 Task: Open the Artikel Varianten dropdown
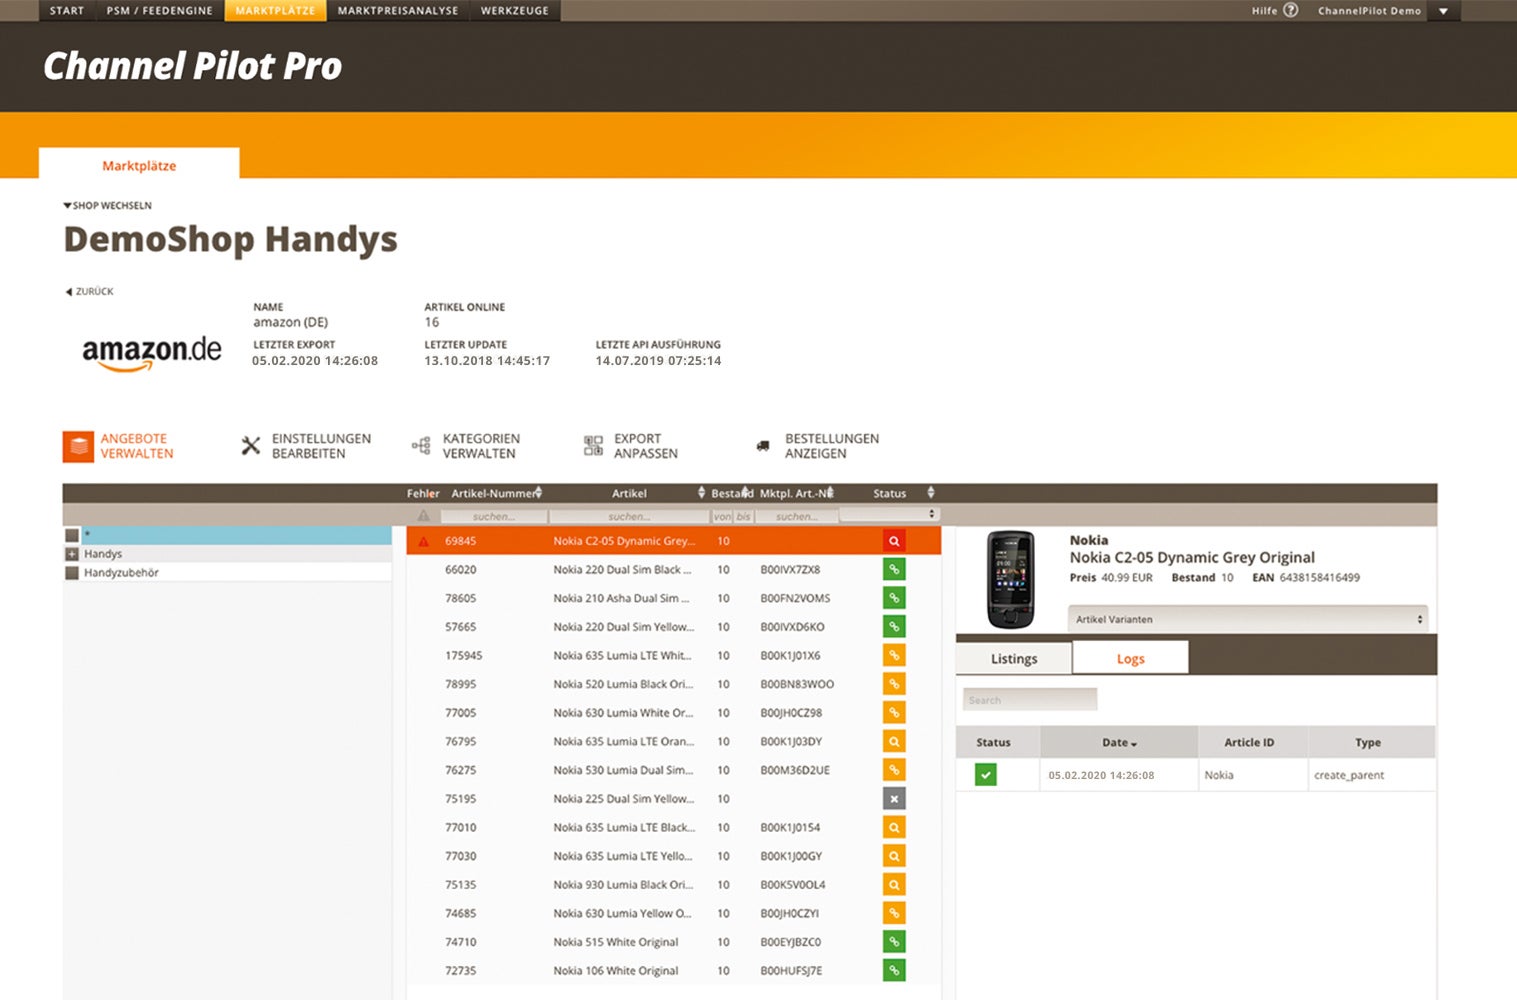click(x=1248, y=619)
